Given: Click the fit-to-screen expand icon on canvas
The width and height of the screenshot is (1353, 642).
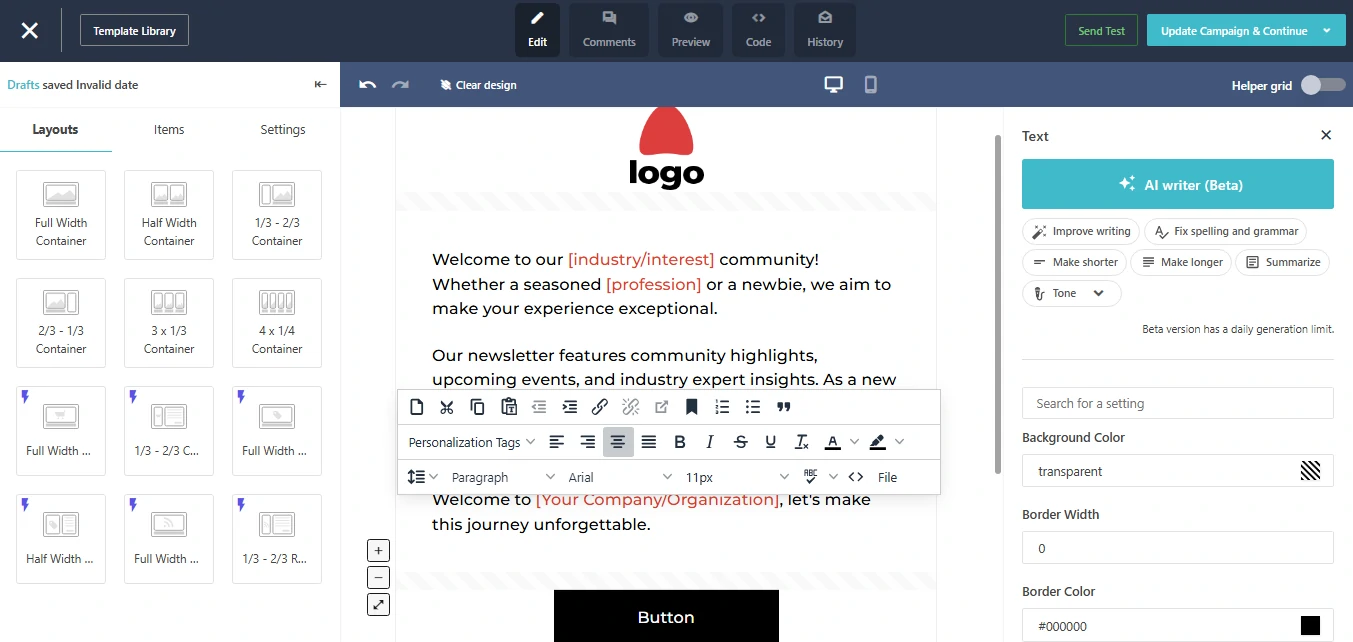Looking at the screenshot, I should (x=378, y=604).
